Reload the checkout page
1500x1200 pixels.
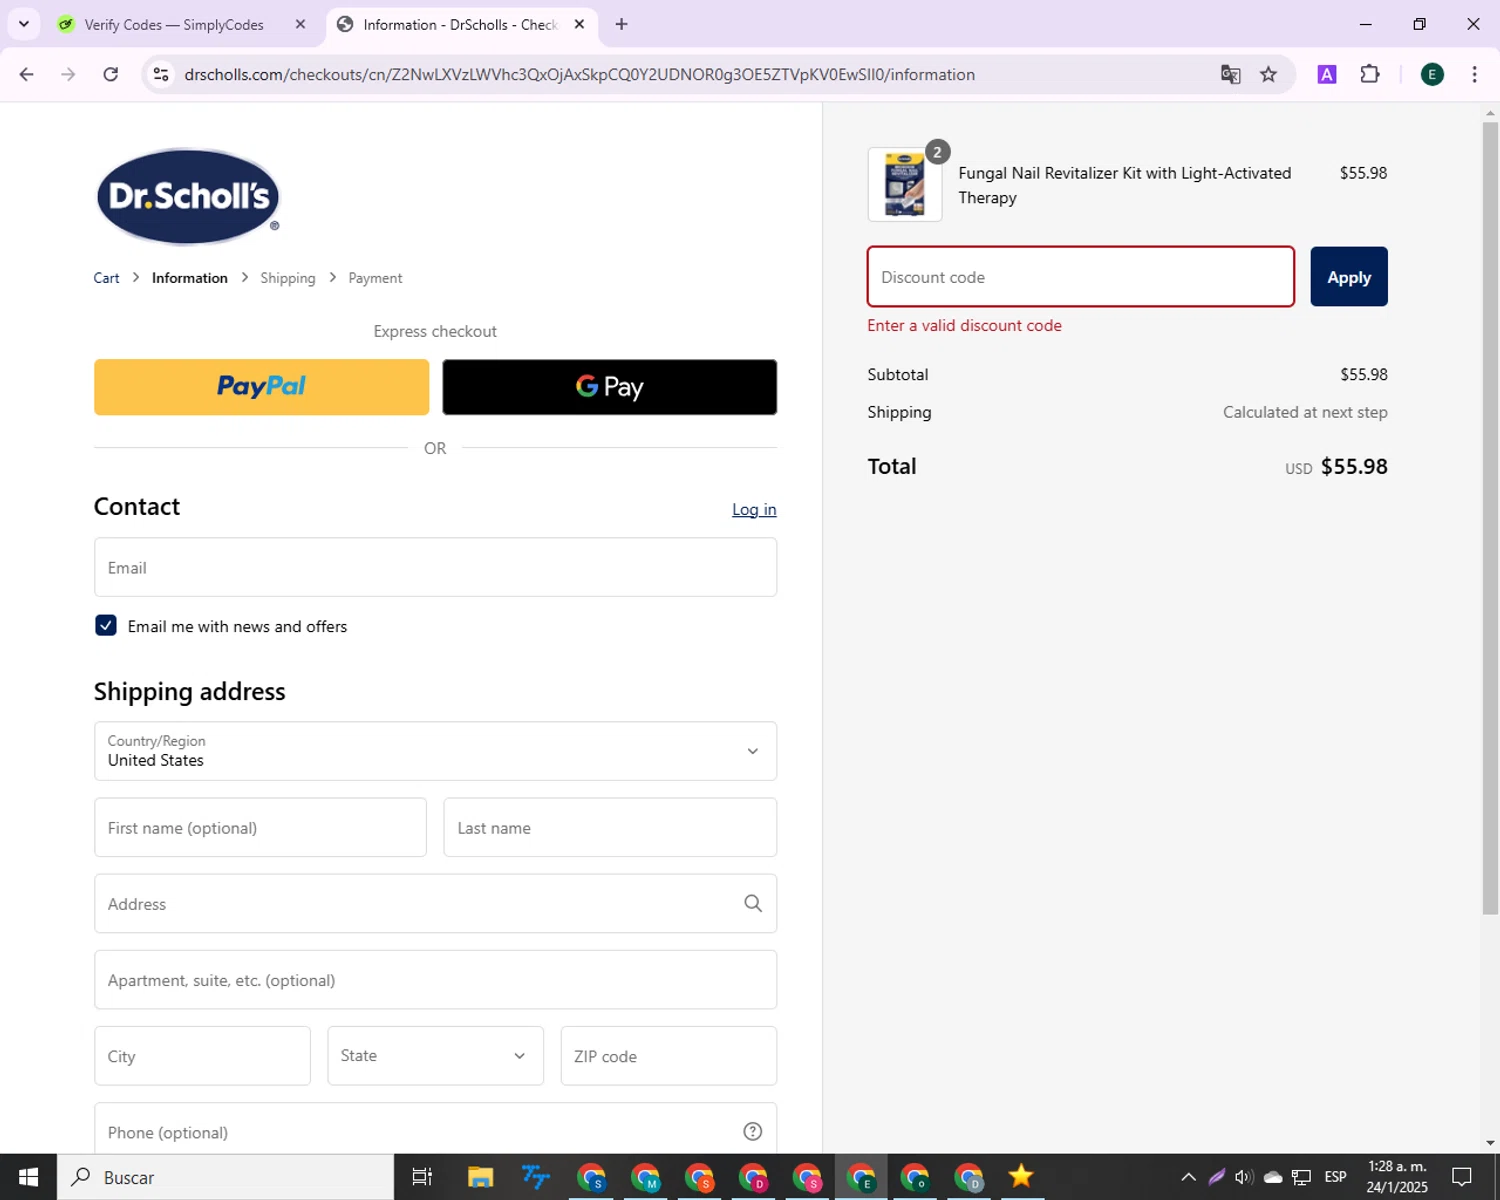click(111, 74)
